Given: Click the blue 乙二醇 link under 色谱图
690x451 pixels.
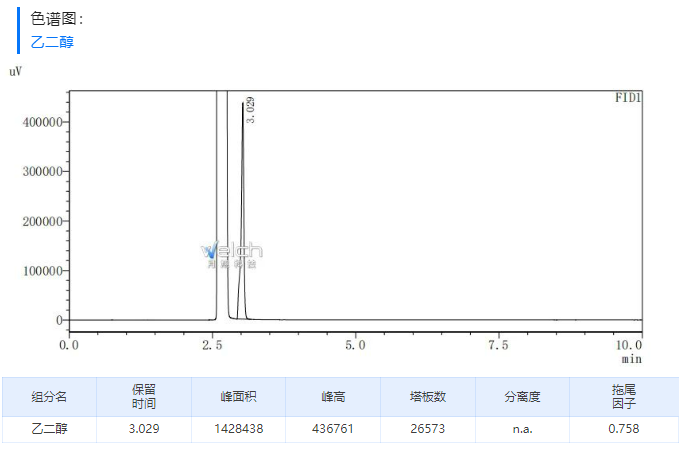Looking at the screenshot, I should click(52, 42).
